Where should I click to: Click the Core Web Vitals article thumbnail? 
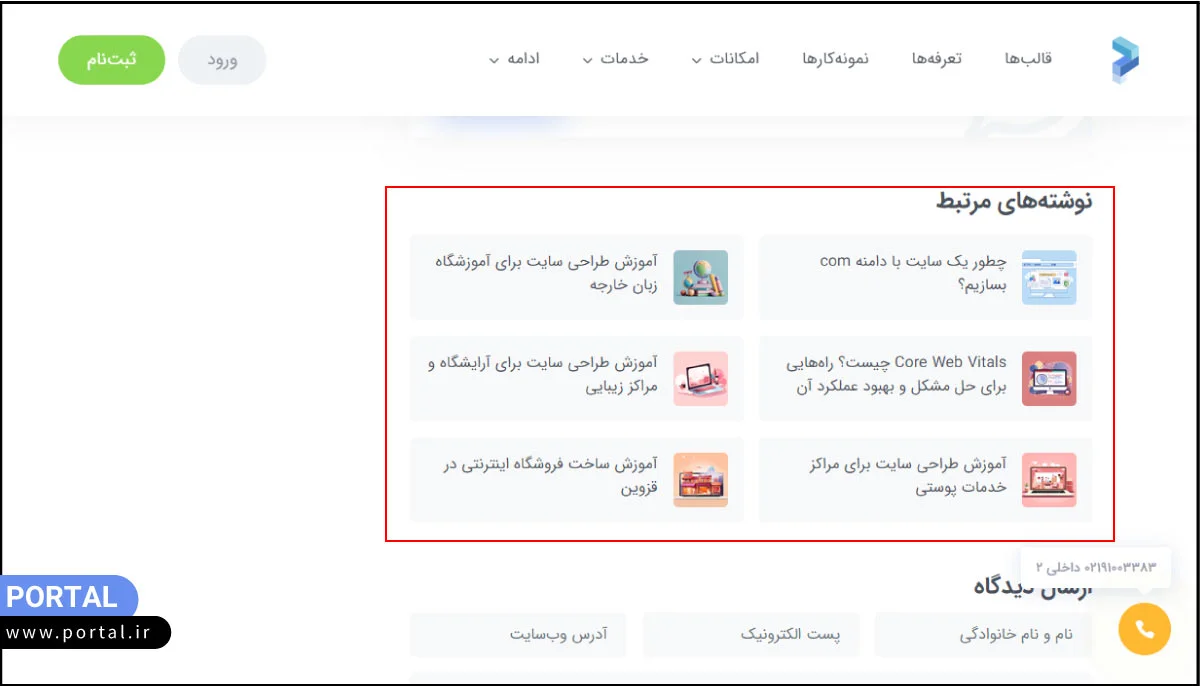(x=1050, y=379)
